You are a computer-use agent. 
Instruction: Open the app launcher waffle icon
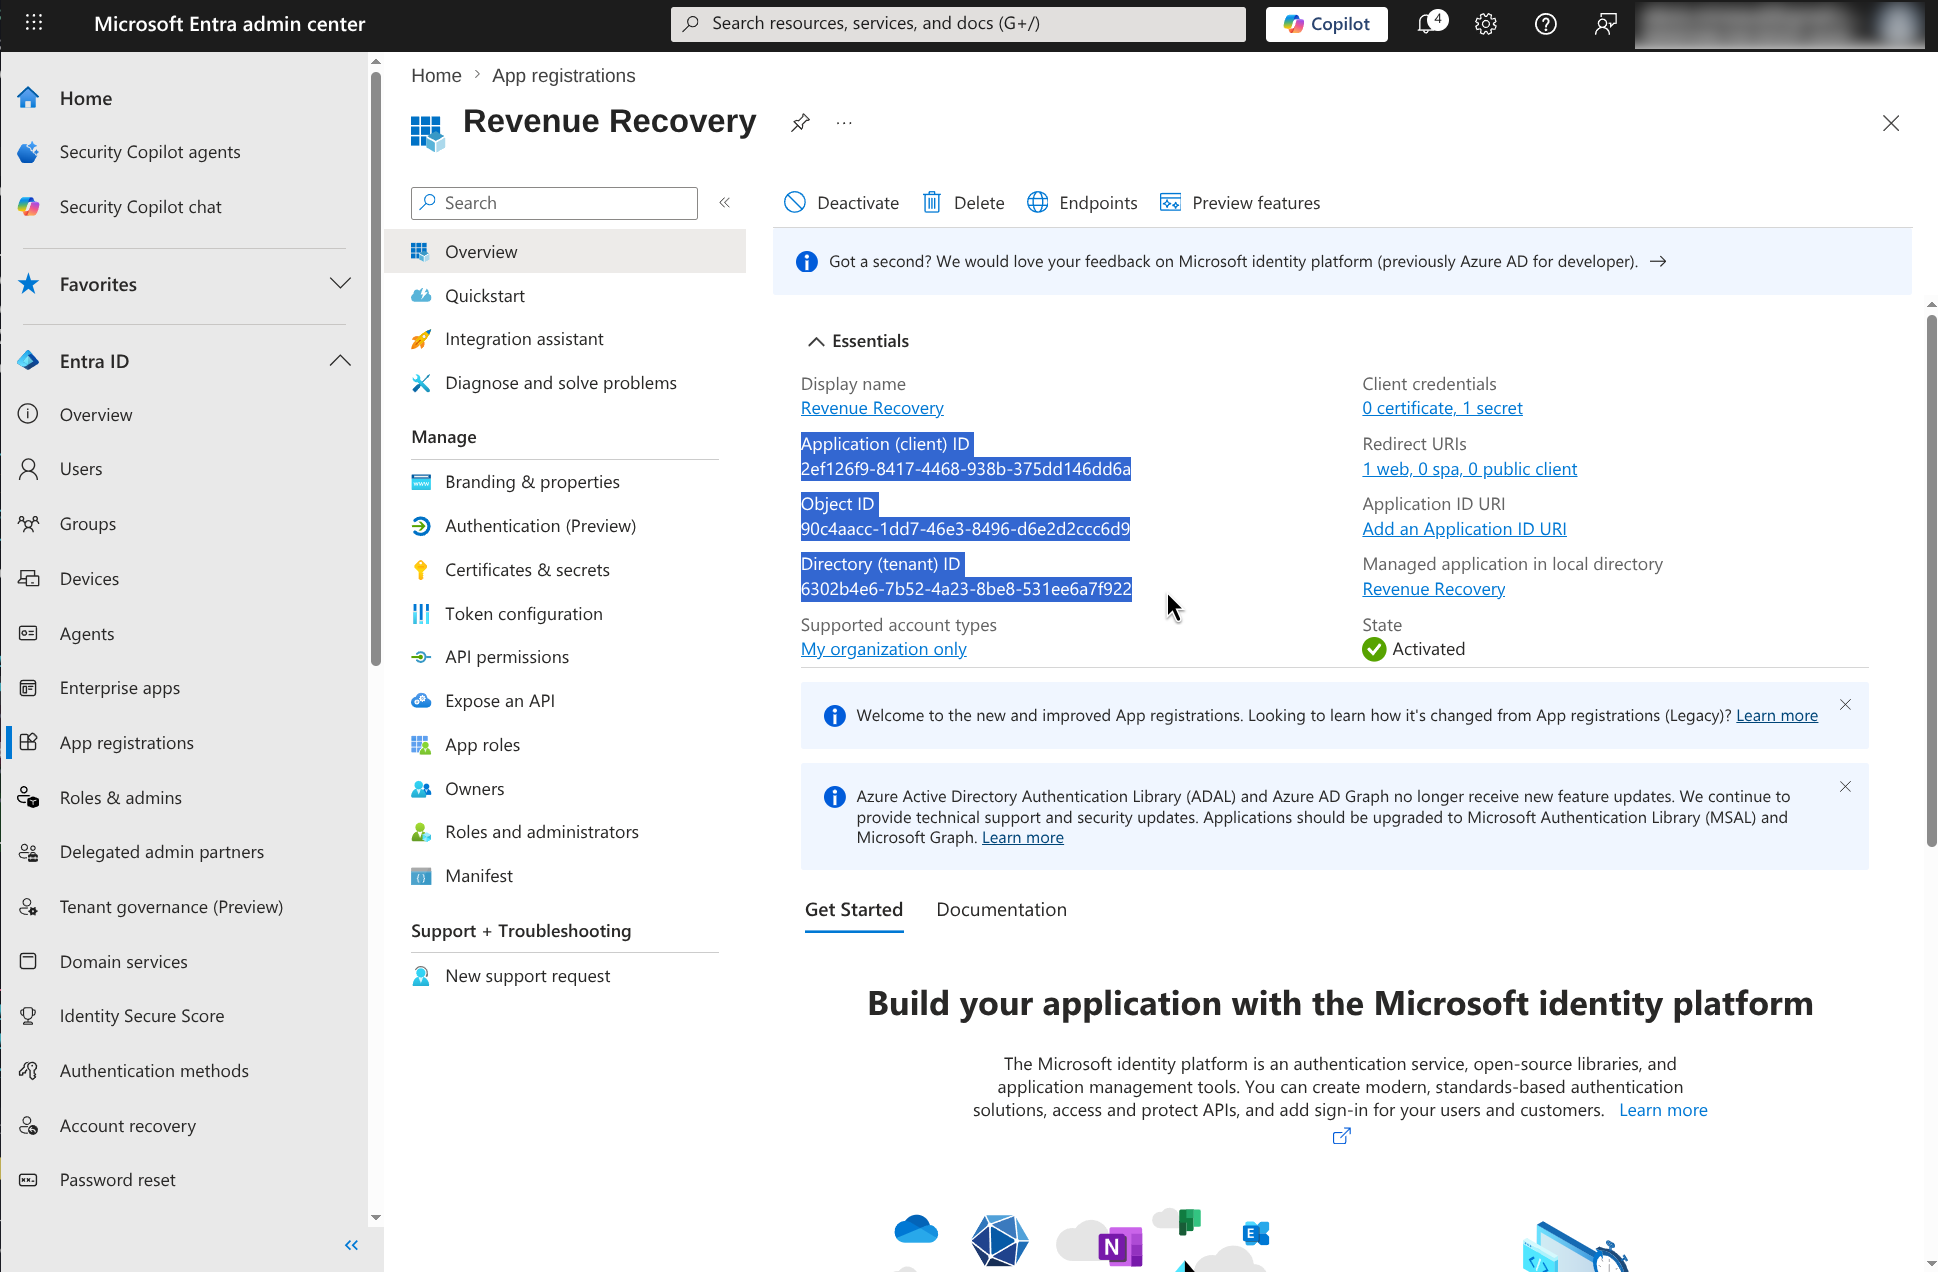(33, 23)
